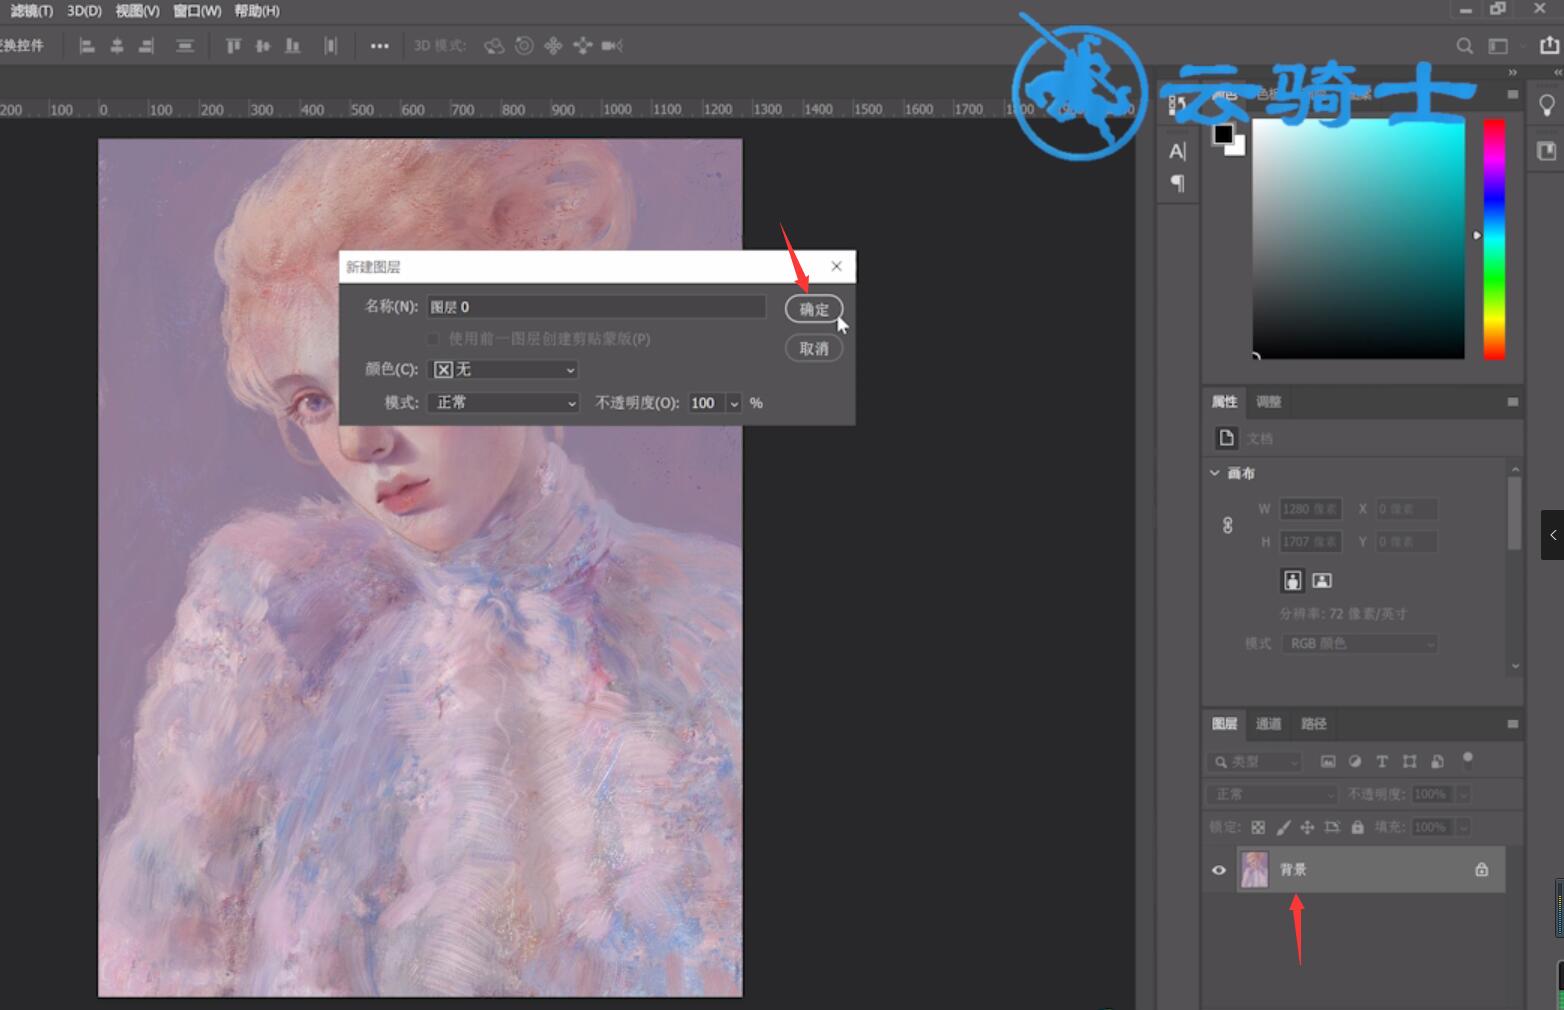Click distribute horizontally icon in options bar
The width and height of the screenshot is (1564, 1010).
[331, 46]
